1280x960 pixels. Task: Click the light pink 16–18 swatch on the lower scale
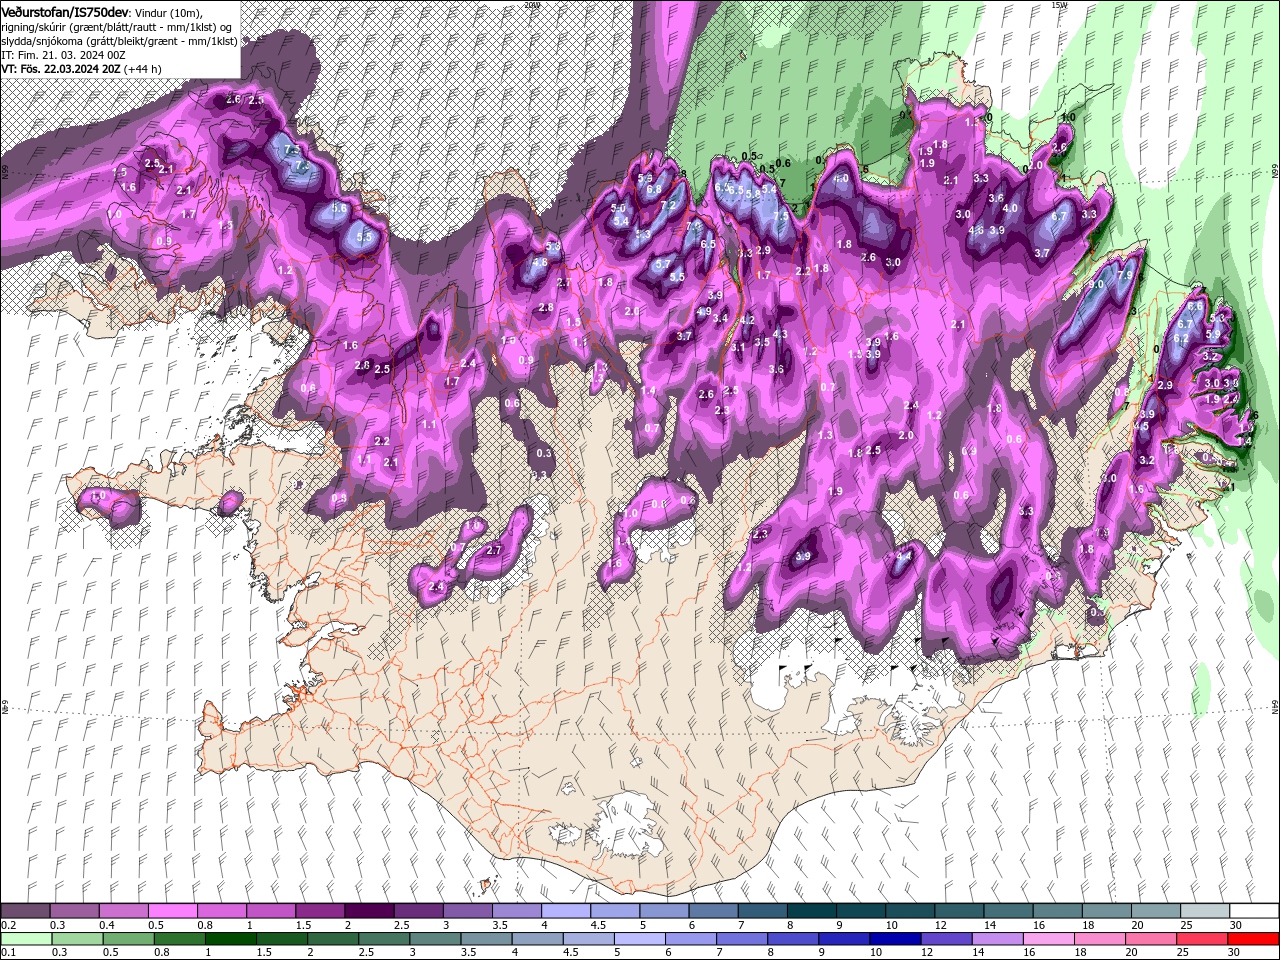1050,939
